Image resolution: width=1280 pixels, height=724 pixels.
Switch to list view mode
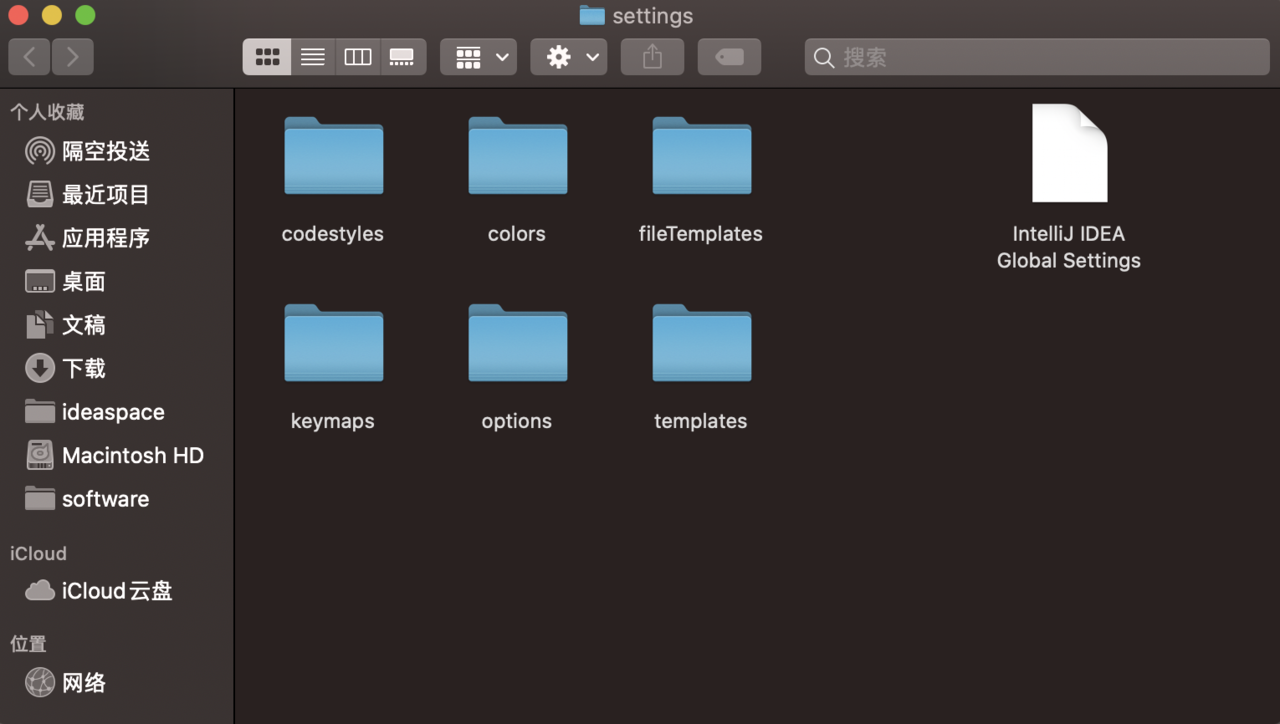point(313,57)
